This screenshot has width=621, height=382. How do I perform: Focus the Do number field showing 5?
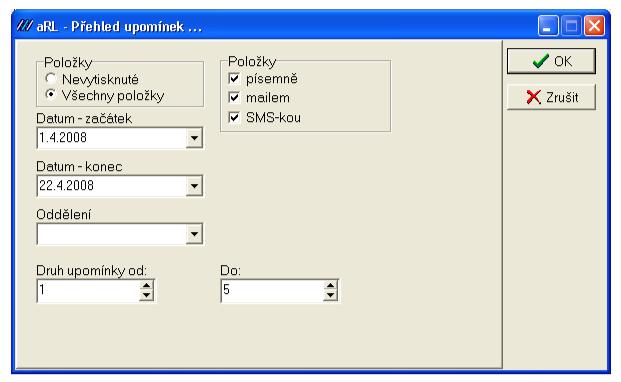(272, 290)
